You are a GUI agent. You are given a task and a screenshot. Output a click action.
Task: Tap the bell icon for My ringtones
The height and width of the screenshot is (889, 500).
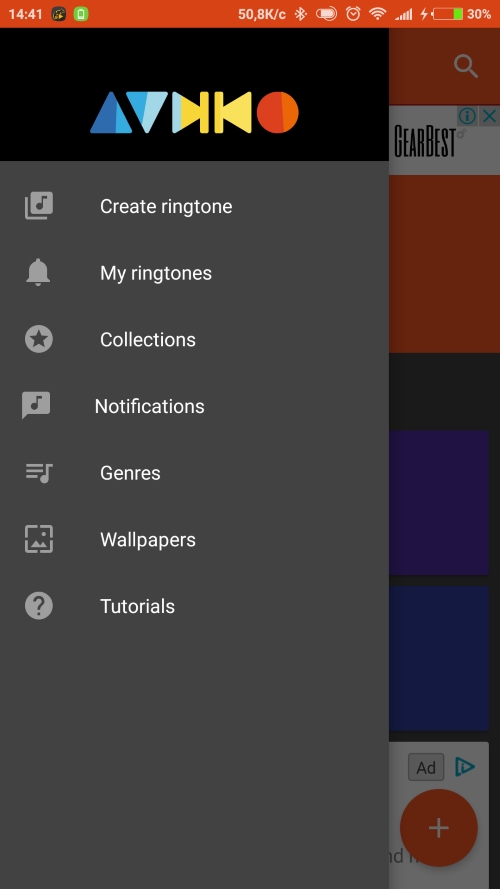click(38, 272)
